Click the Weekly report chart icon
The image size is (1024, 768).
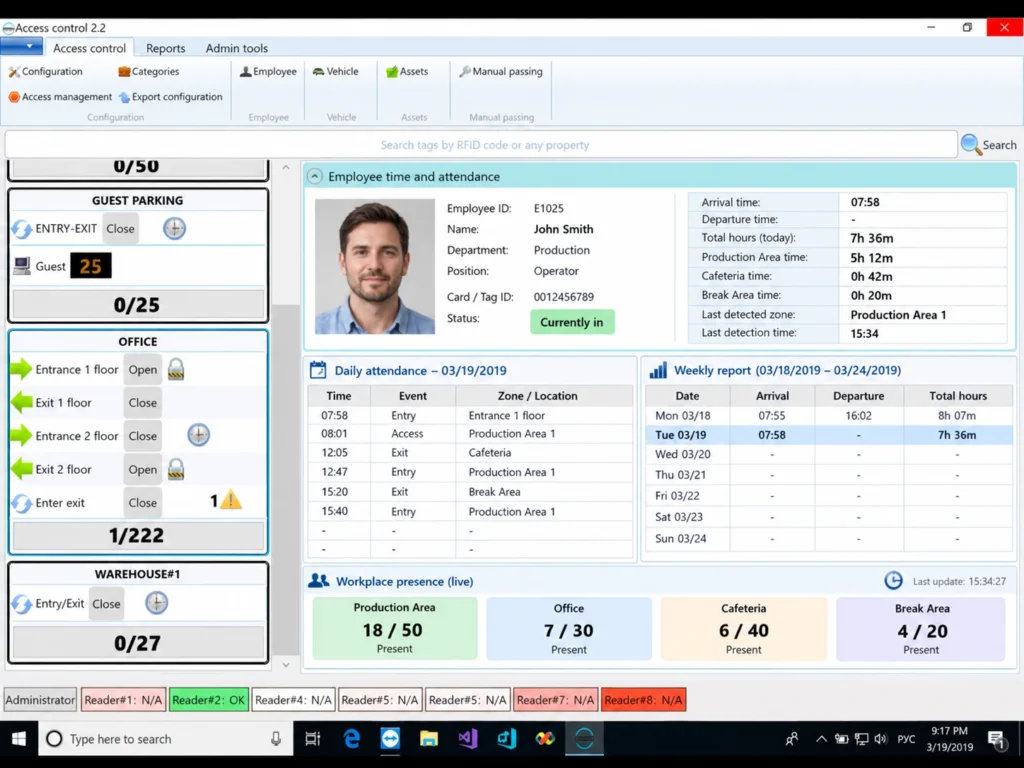click(658, 370)
